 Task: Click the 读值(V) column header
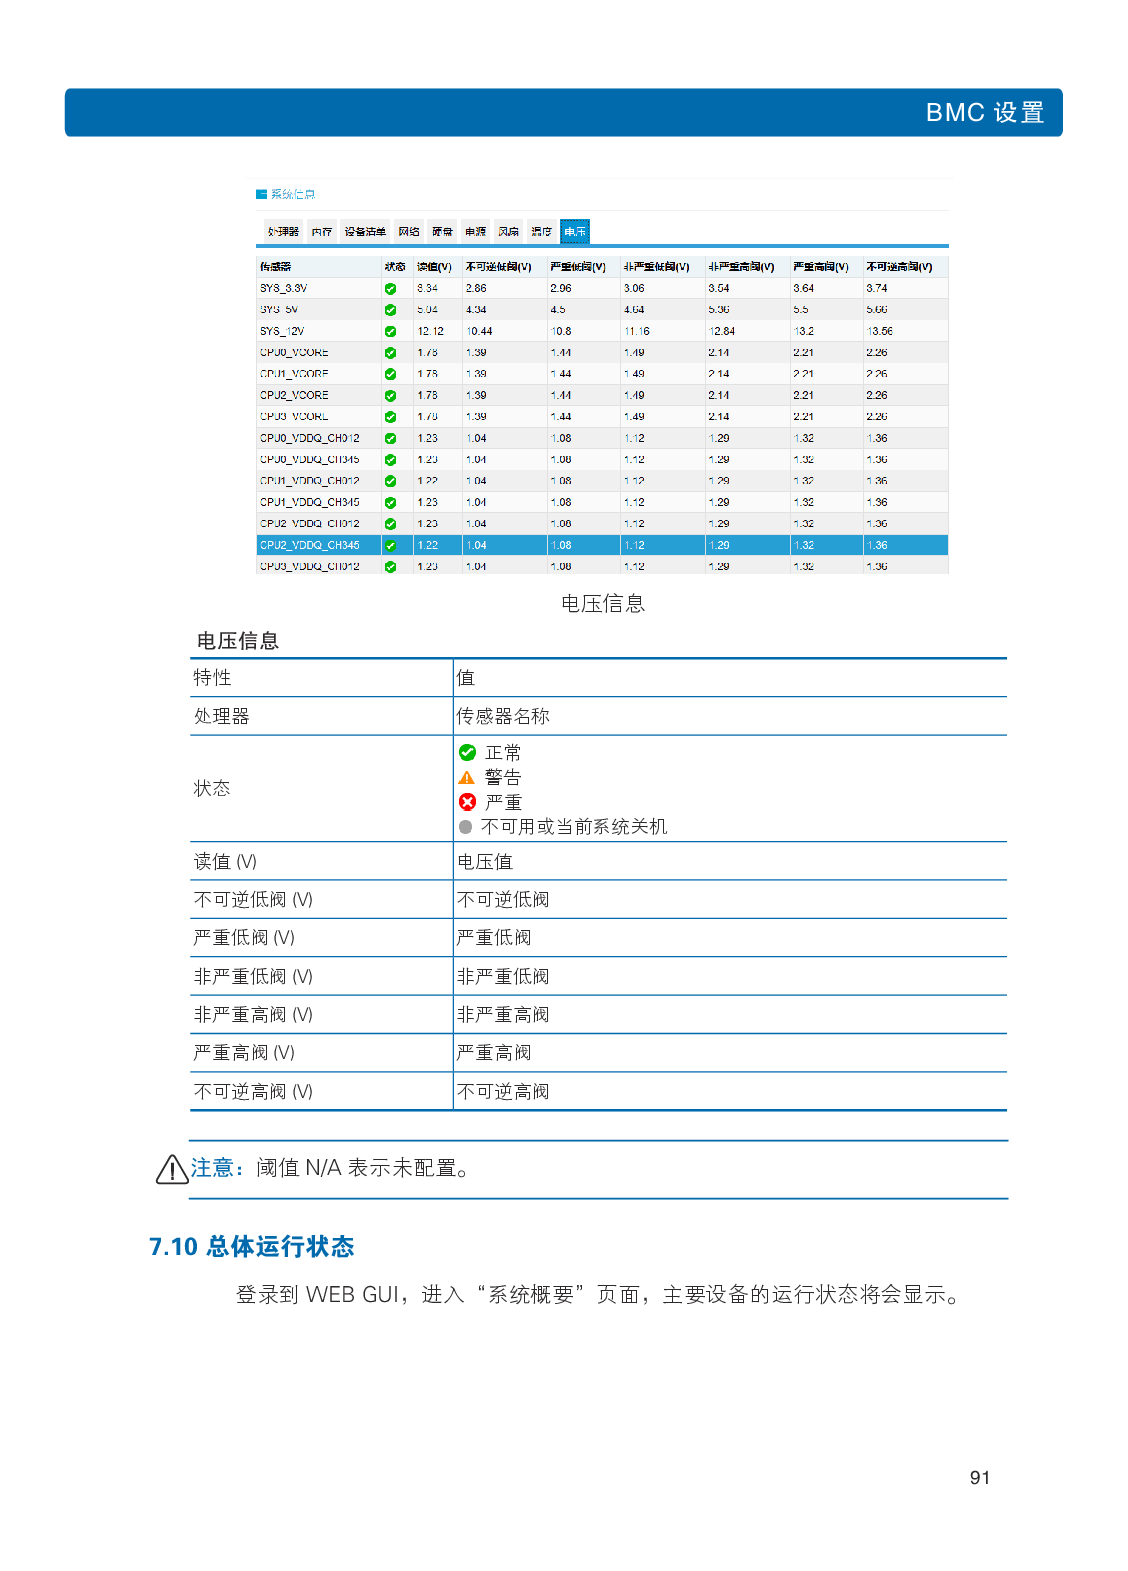click(434, 267)
